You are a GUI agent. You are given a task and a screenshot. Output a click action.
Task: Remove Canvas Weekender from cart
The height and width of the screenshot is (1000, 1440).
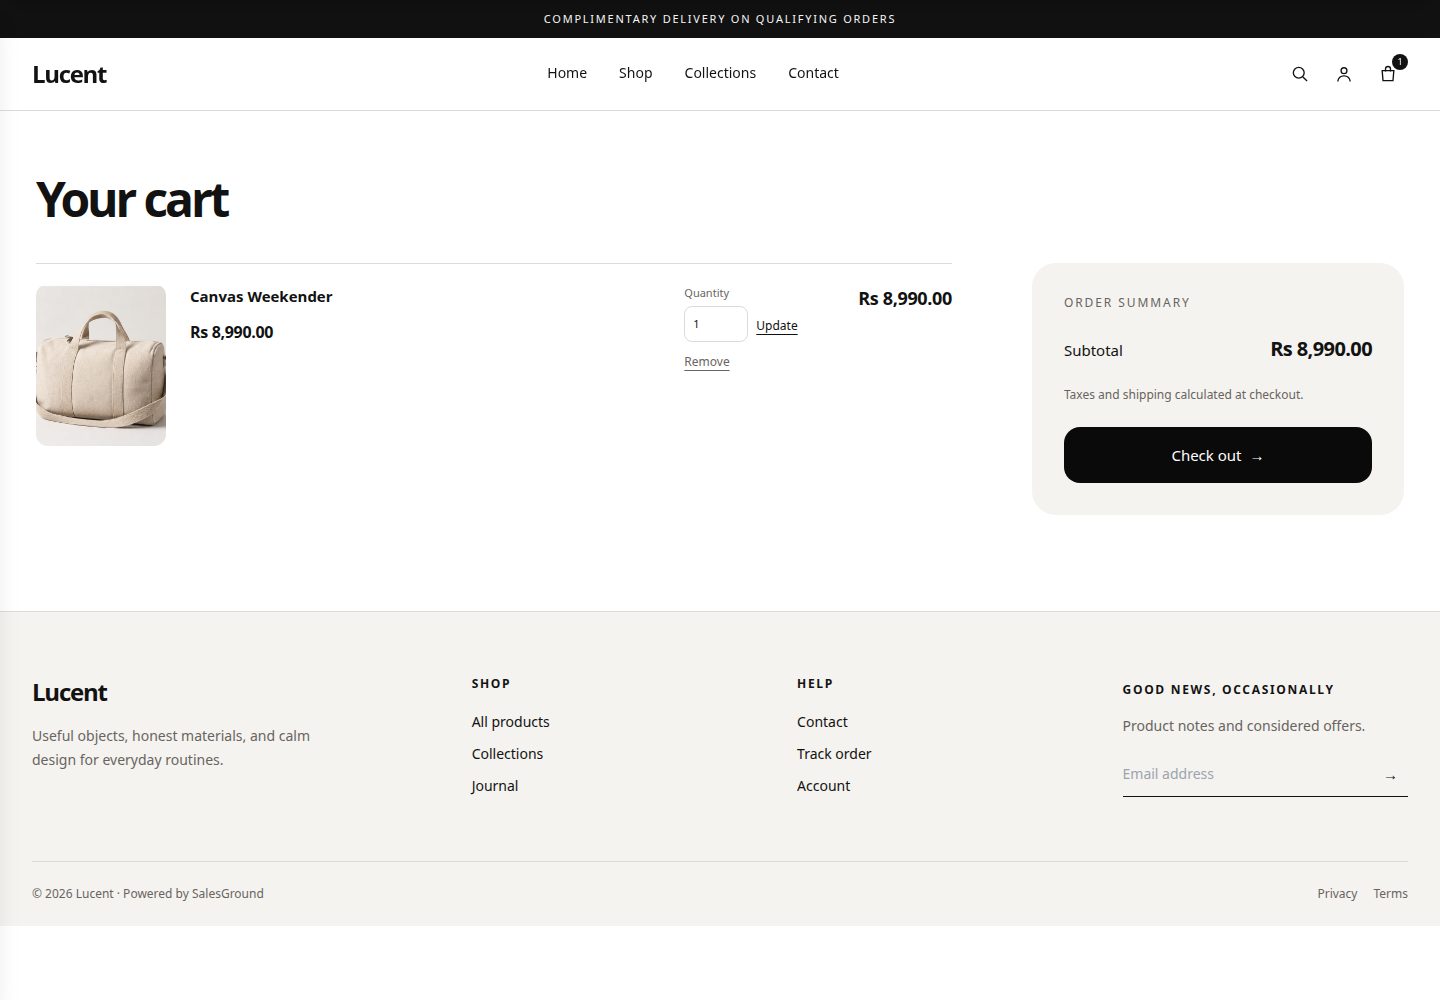tap(707, 362)
